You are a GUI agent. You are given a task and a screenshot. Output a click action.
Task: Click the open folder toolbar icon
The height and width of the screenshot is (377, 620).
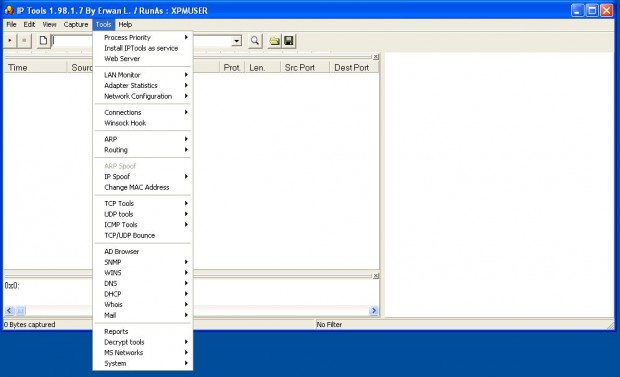[274, 40]
